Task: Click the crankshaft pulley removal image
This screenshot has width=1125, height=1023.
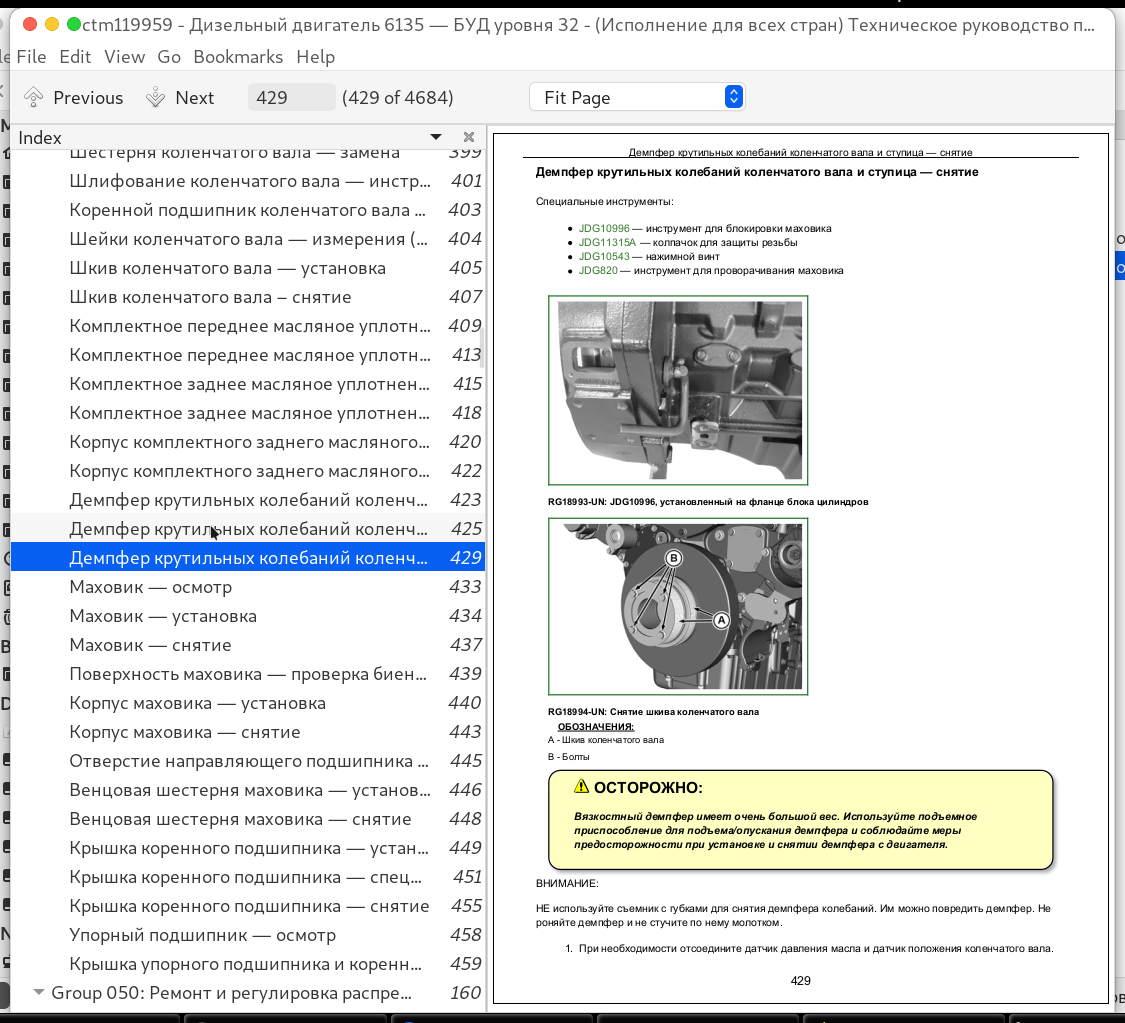Action: point(678,606)
